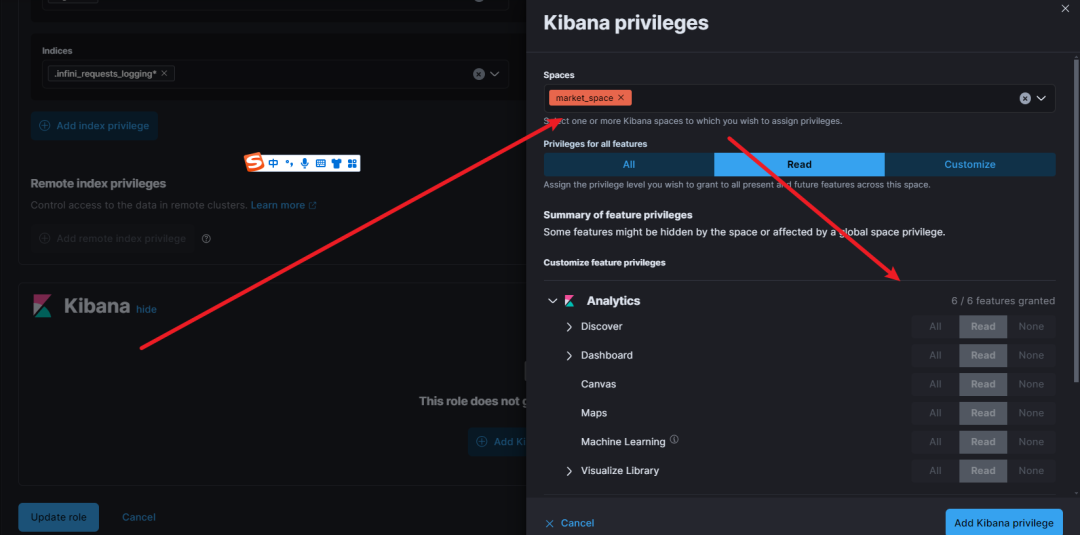Image resolution: width=1080 pixels, height=535 pixels.
Task: Click the Kibana logo beside Analytics
Action: click(570, 301)
